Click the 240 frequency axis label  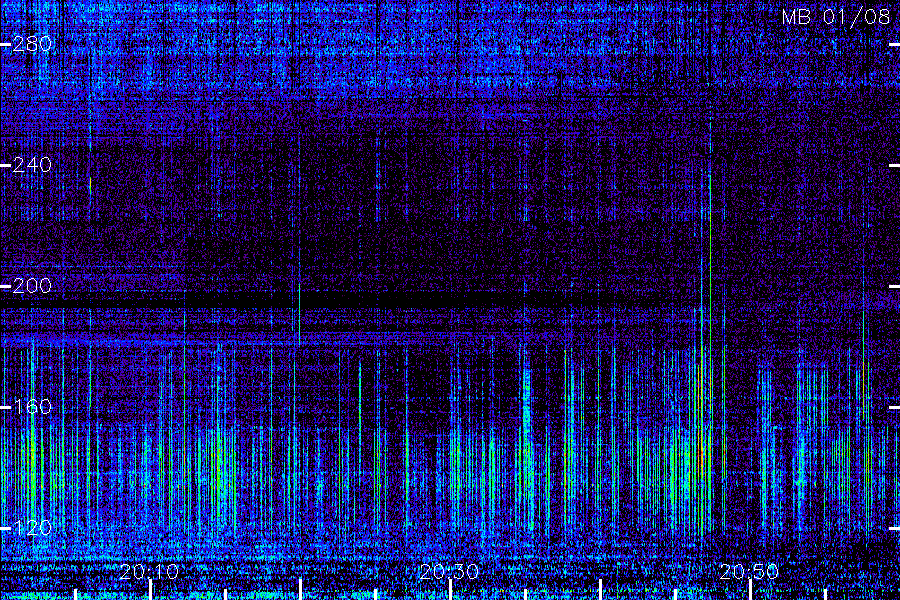point(32,165)
